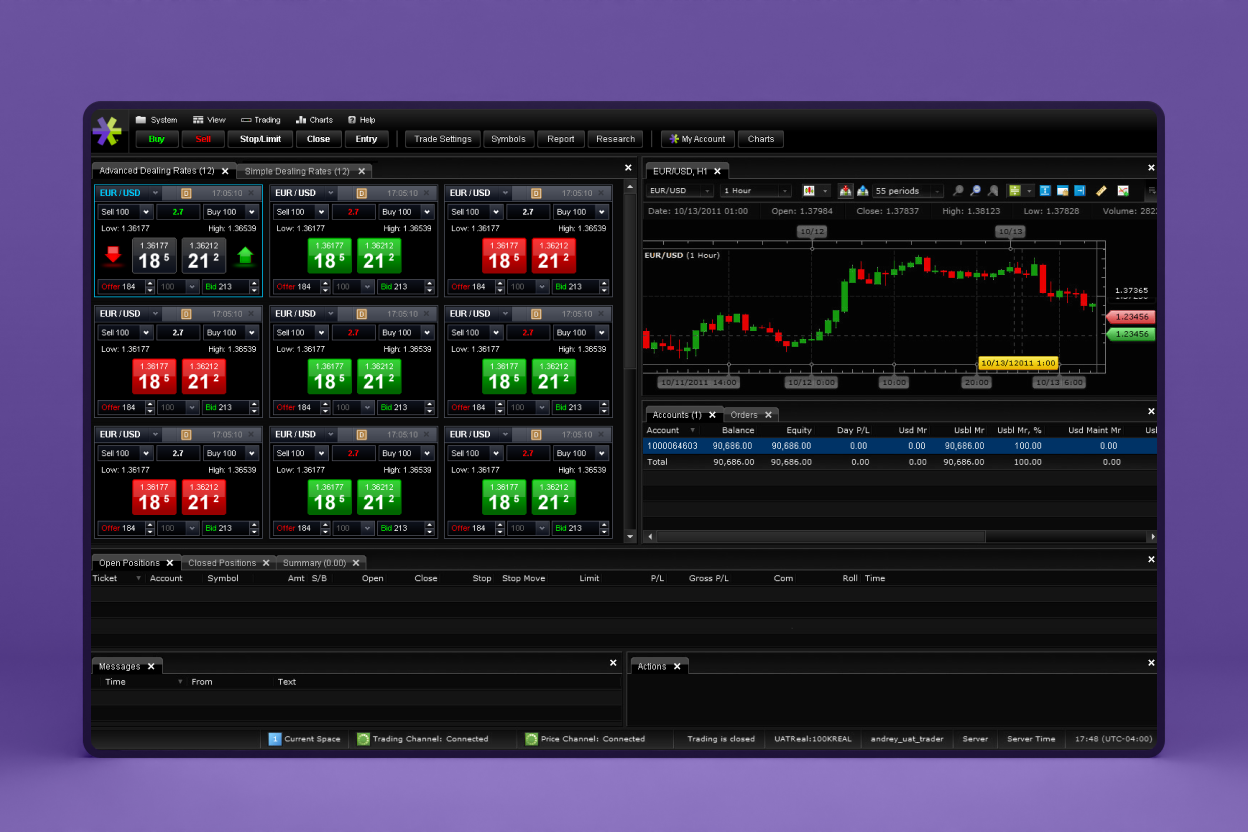Screen dimensions: 1248x832
Task: Click the add indicator icon at chart toolbar end
Action: click(1123, 191)
